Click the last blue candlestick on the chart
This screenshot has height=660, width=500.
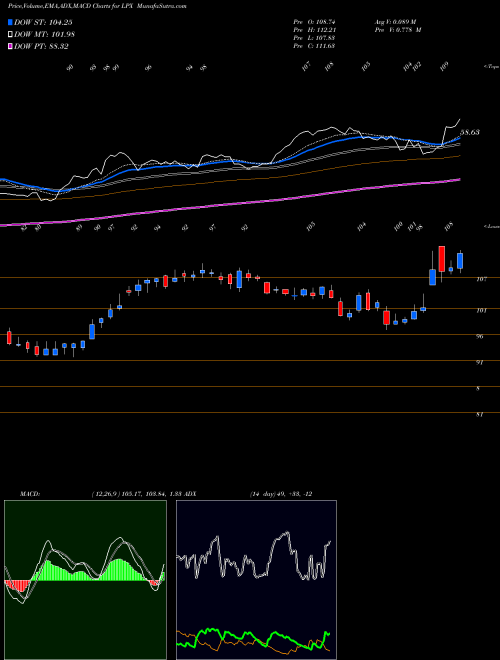click(460, 261)
